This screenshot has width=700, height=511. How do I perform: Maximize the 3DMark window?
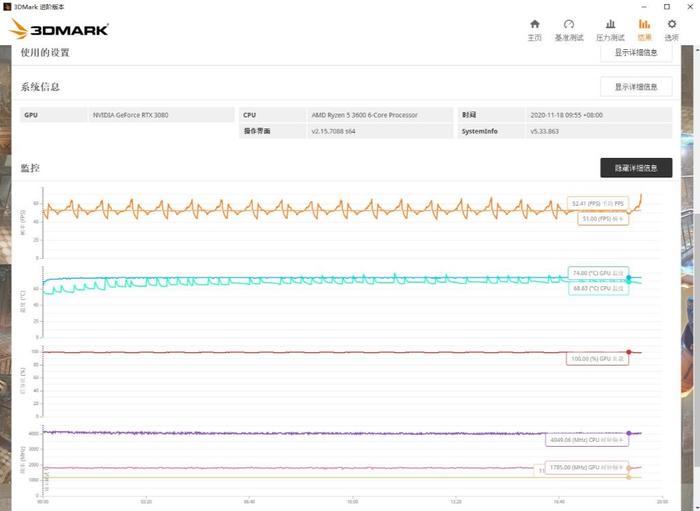pyautogui.click(x=667, y=7)
